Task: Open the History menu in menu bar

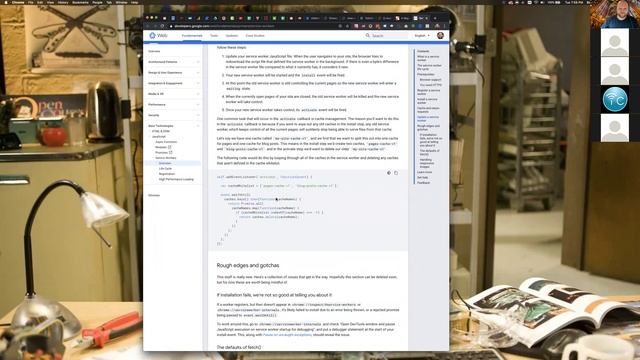Action: [x=63, y=2]
